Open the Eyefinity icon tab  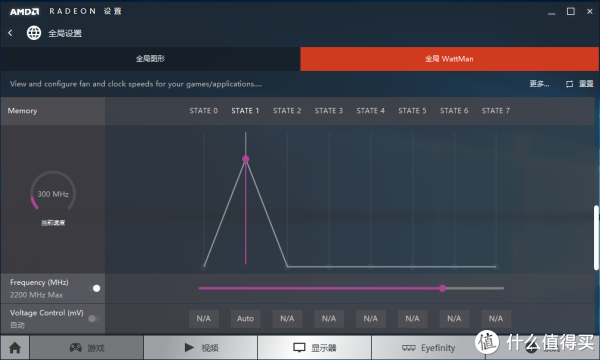[408, 348]
